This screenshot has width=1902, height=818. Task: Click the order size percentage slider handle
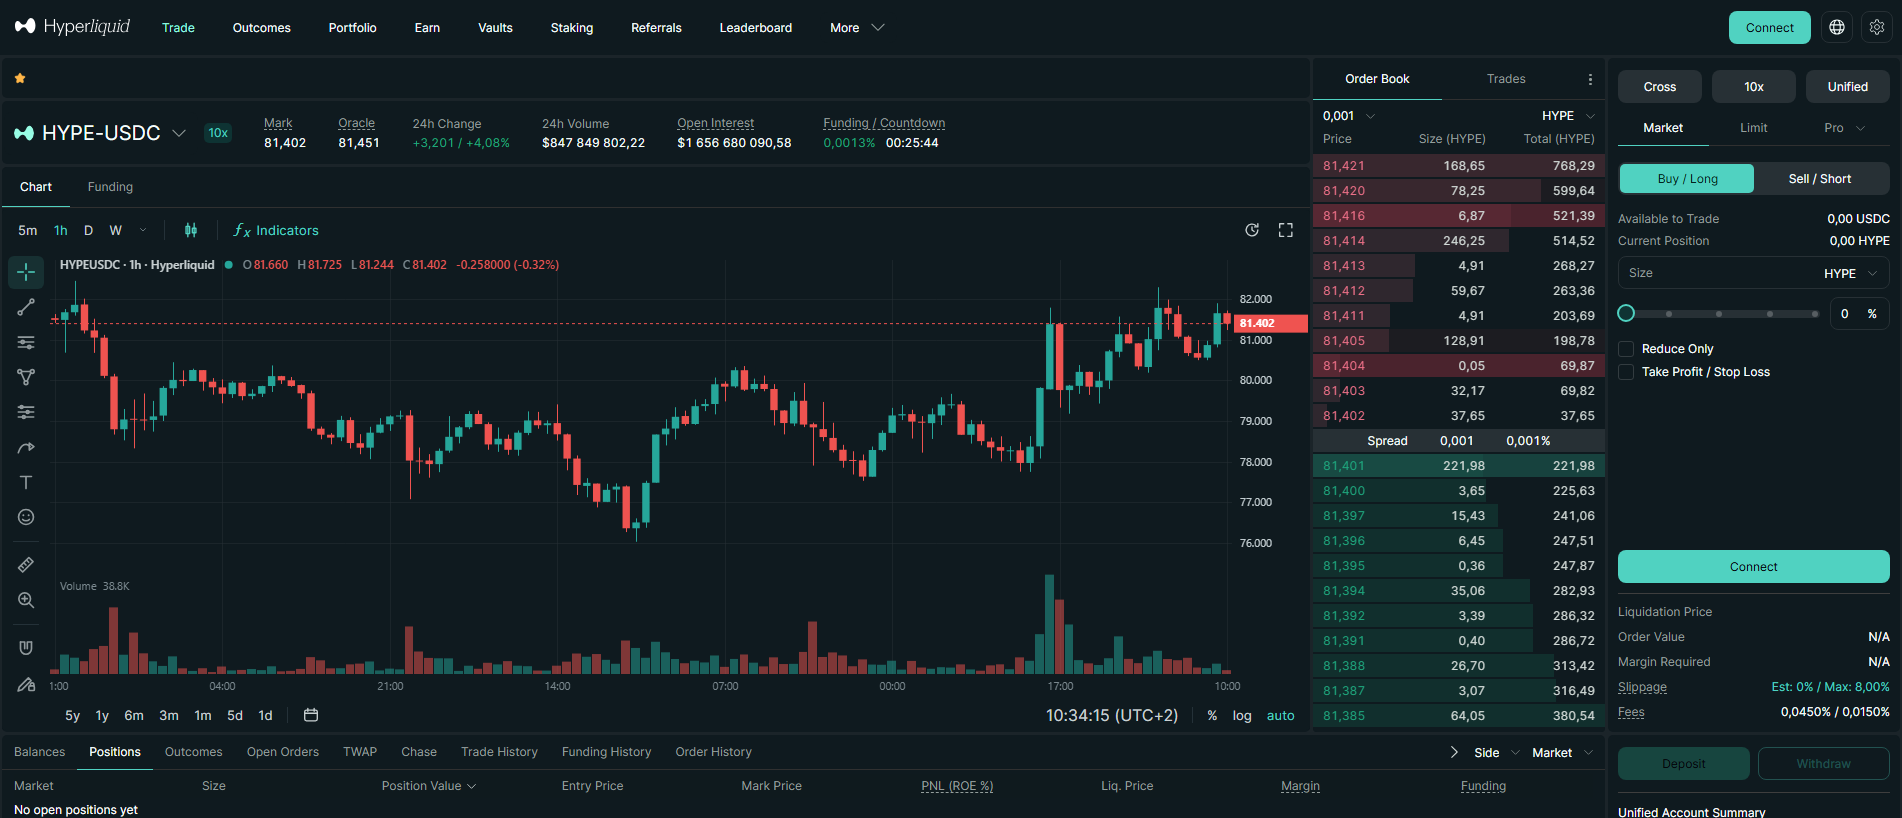point(1626,314)
